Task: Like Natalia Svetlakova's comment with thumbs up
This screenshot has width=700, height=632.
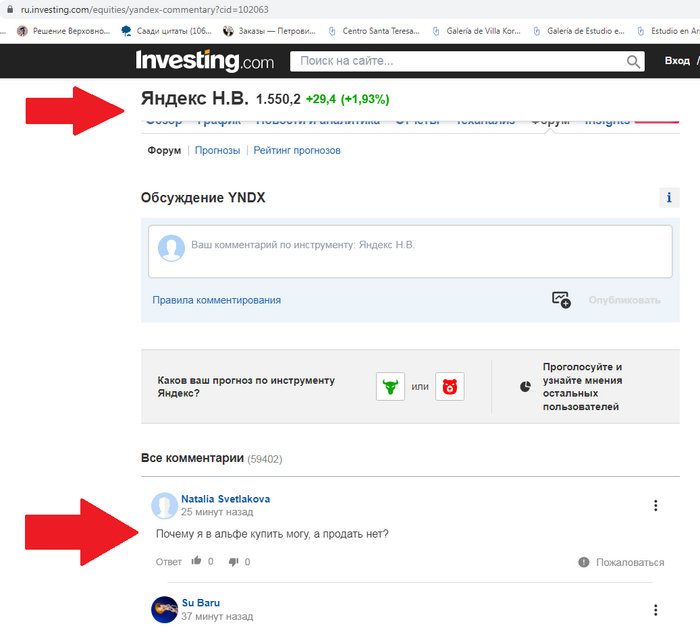Action: click(x=196, y=561)
